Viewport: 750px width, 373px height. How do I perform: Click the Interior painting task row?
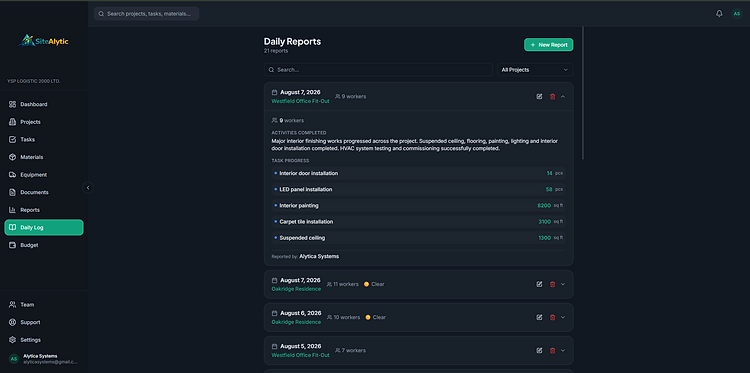click(x=419, y=206)
